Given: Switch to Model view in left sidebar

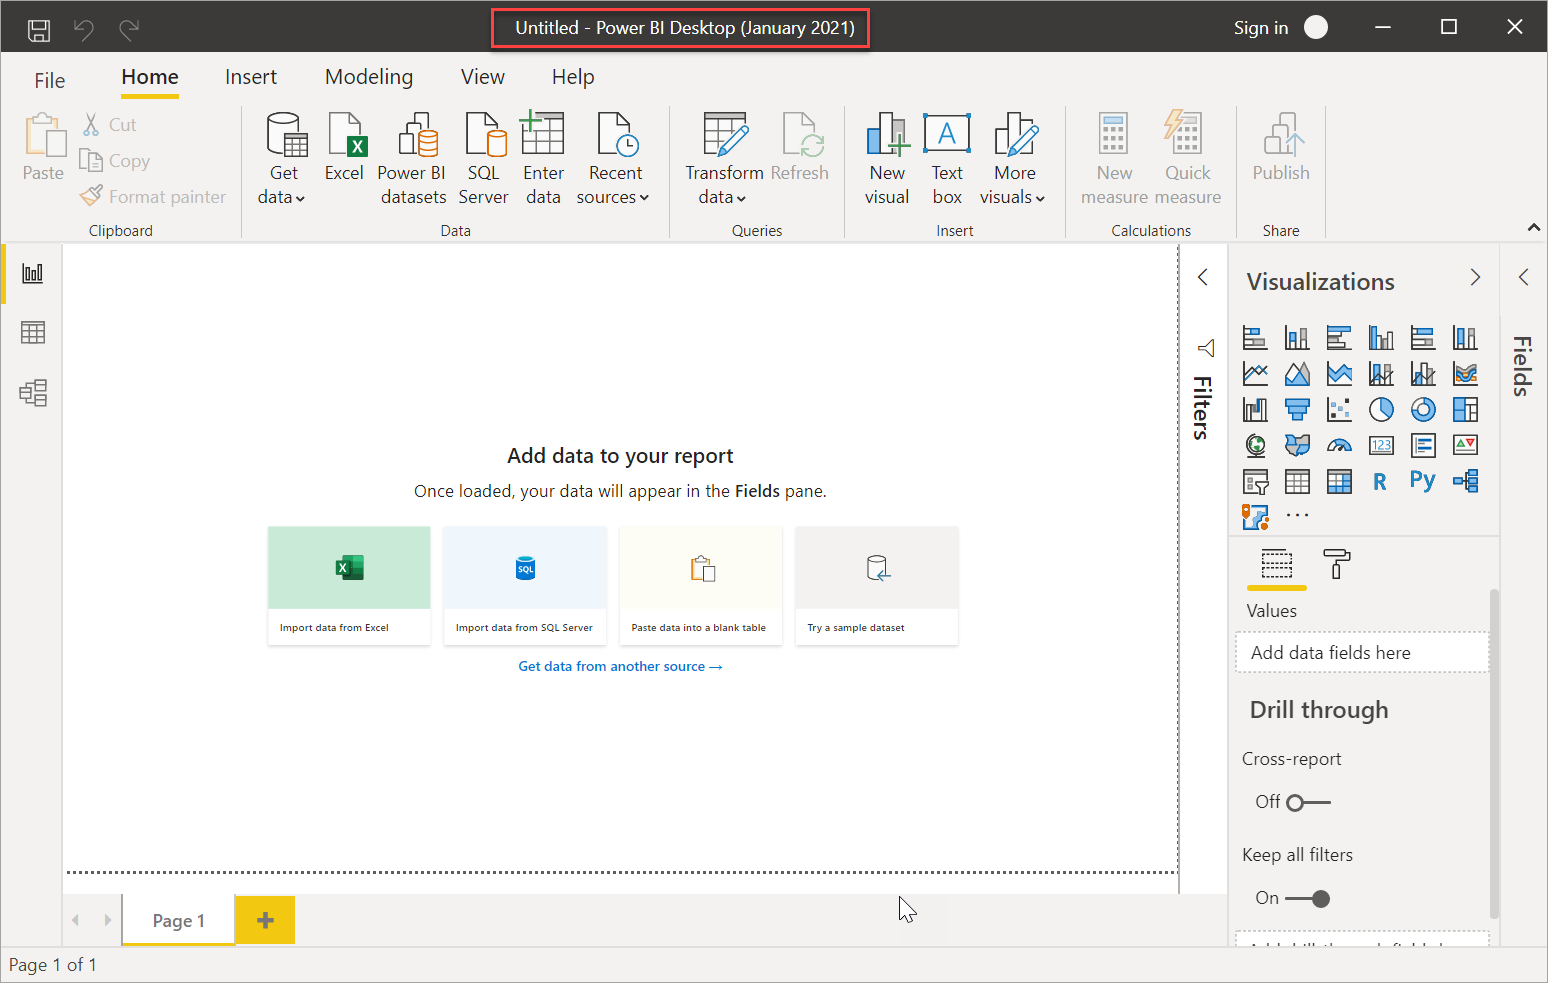Looking at the screenshot, I should 32,392.
